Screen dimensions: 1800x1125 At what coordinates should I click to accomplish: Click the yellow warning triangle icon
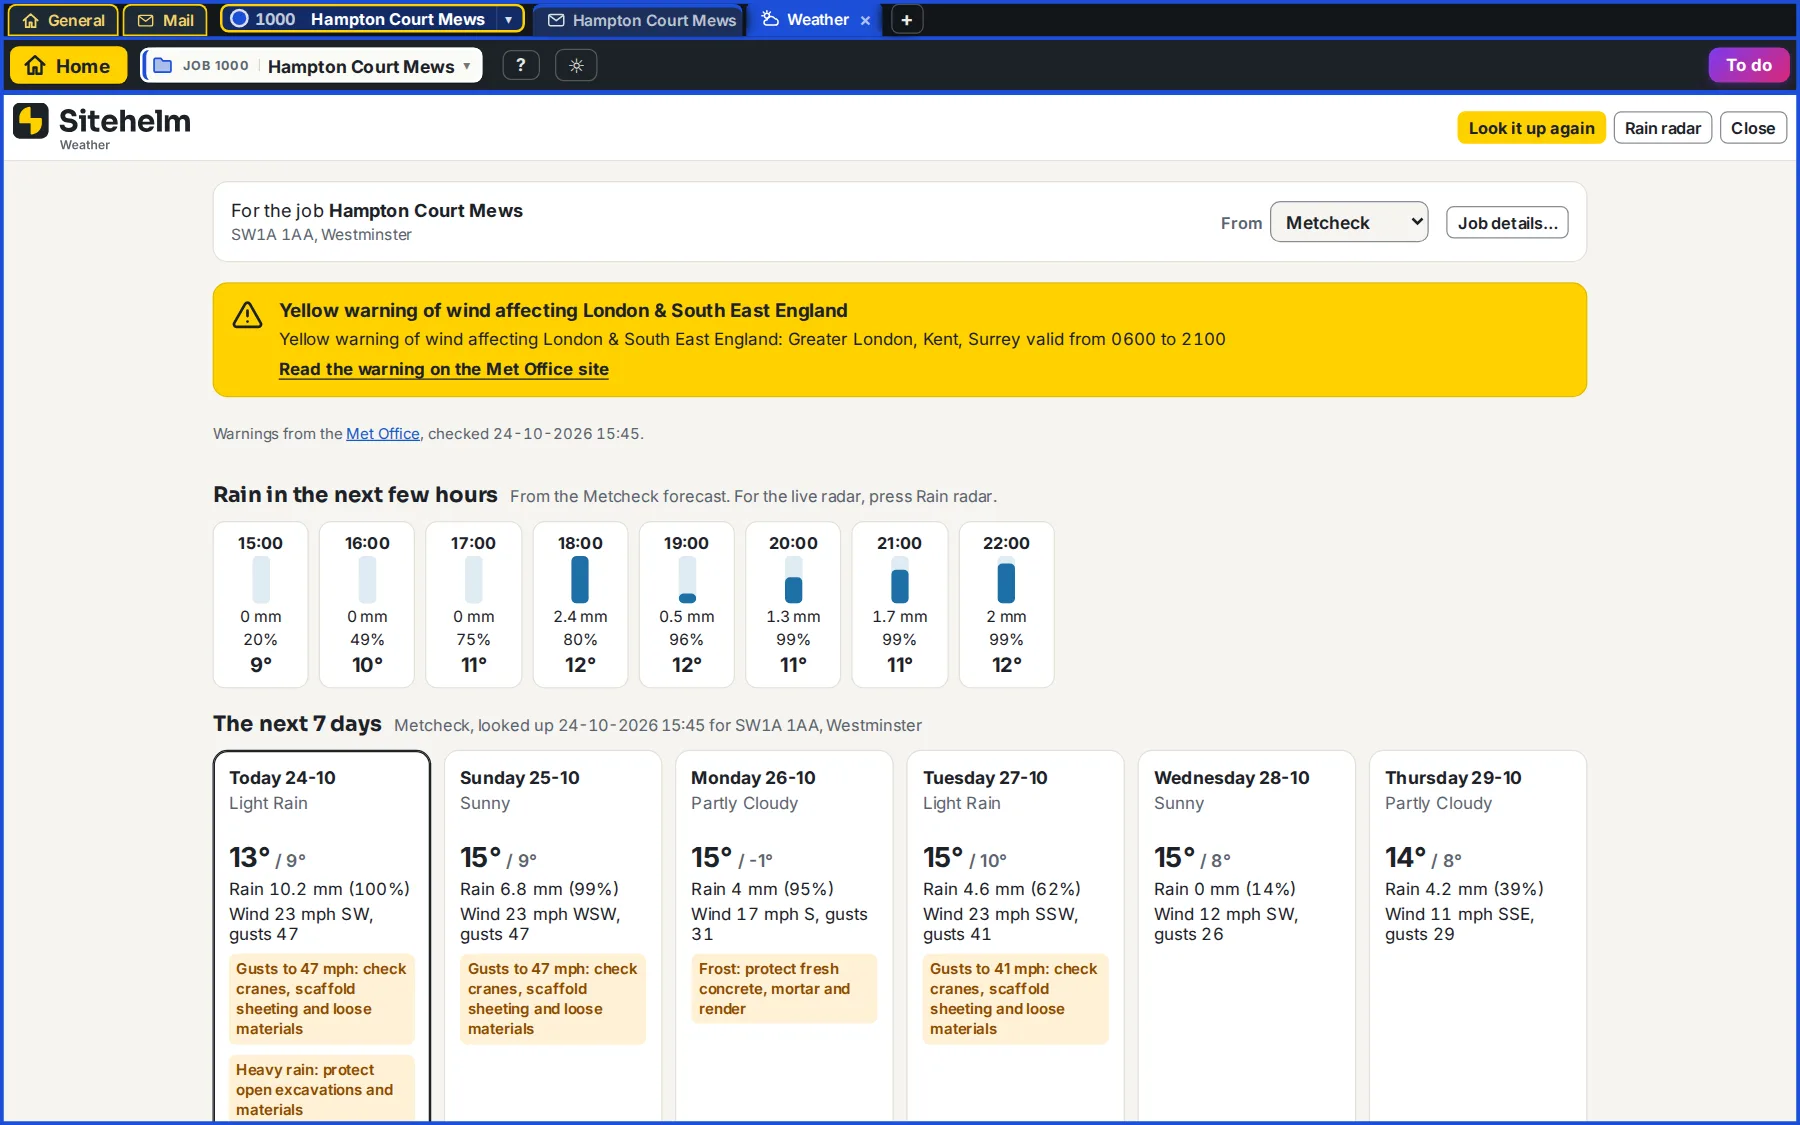pos(247,316)
